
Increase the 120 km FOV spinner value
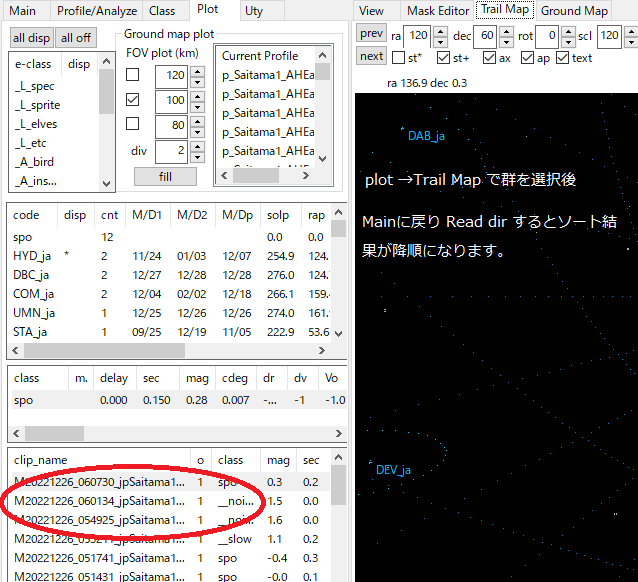tap(197, 70)
